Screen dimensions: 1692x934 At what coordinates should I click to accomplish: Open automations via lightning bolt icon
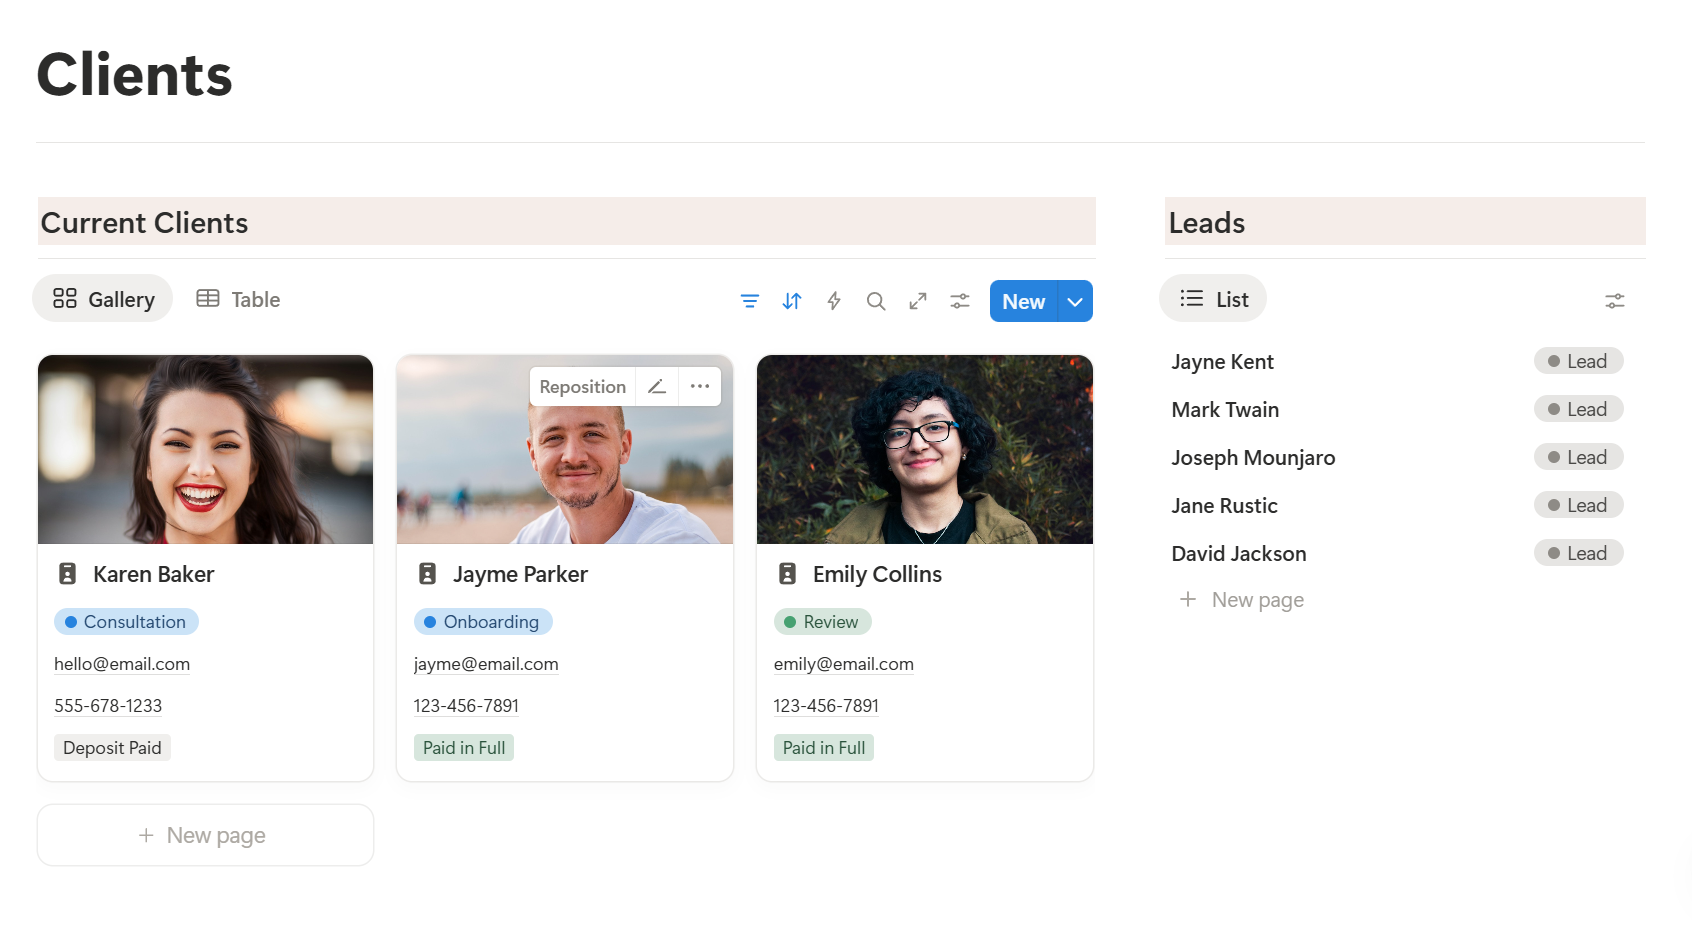coord(834,301)
